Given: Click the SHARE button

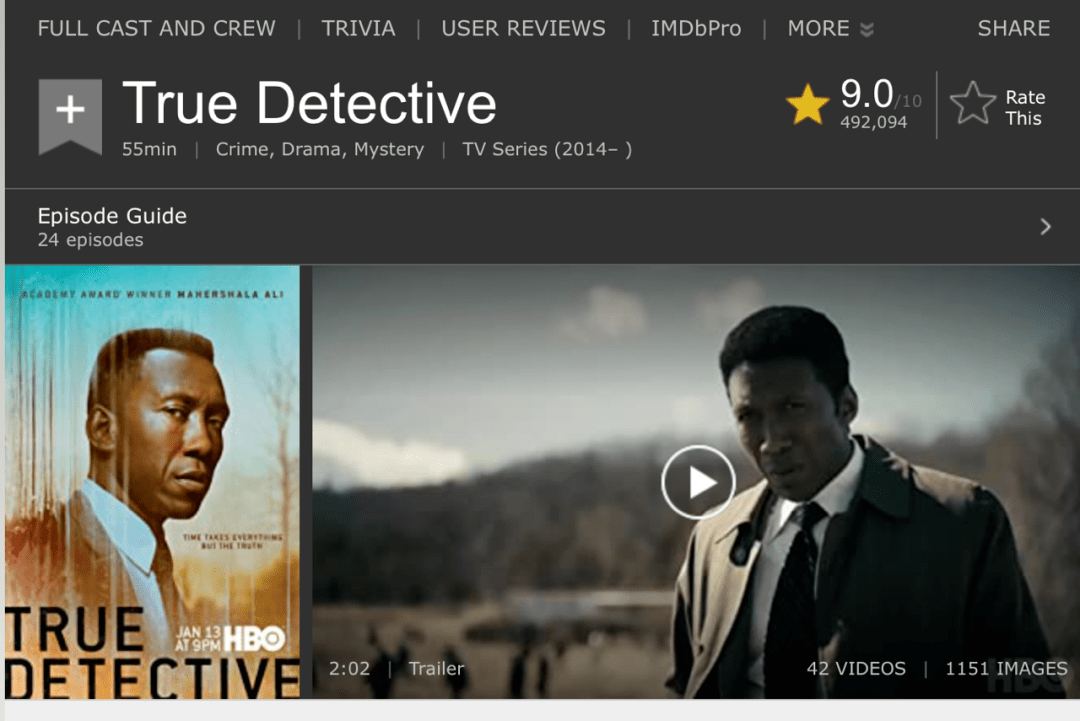Looking at the screenshot, I should [1014, 28].
